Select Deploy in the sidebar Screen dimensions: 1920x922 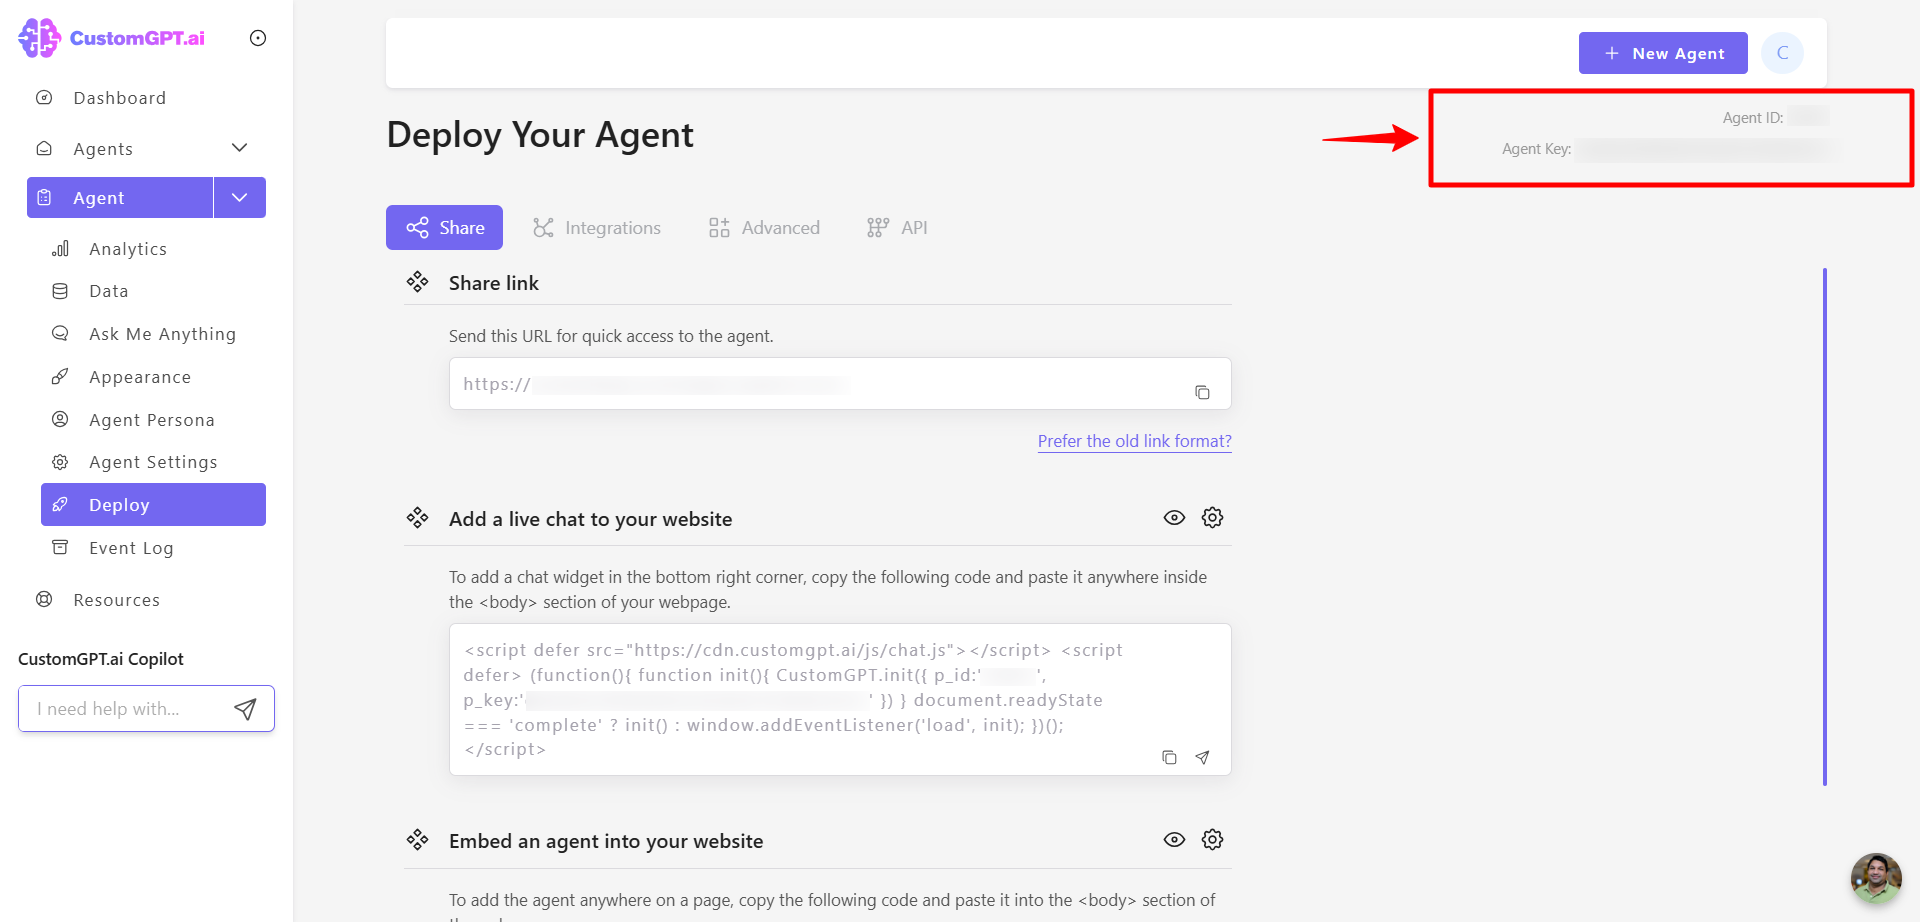pos(153,505)
